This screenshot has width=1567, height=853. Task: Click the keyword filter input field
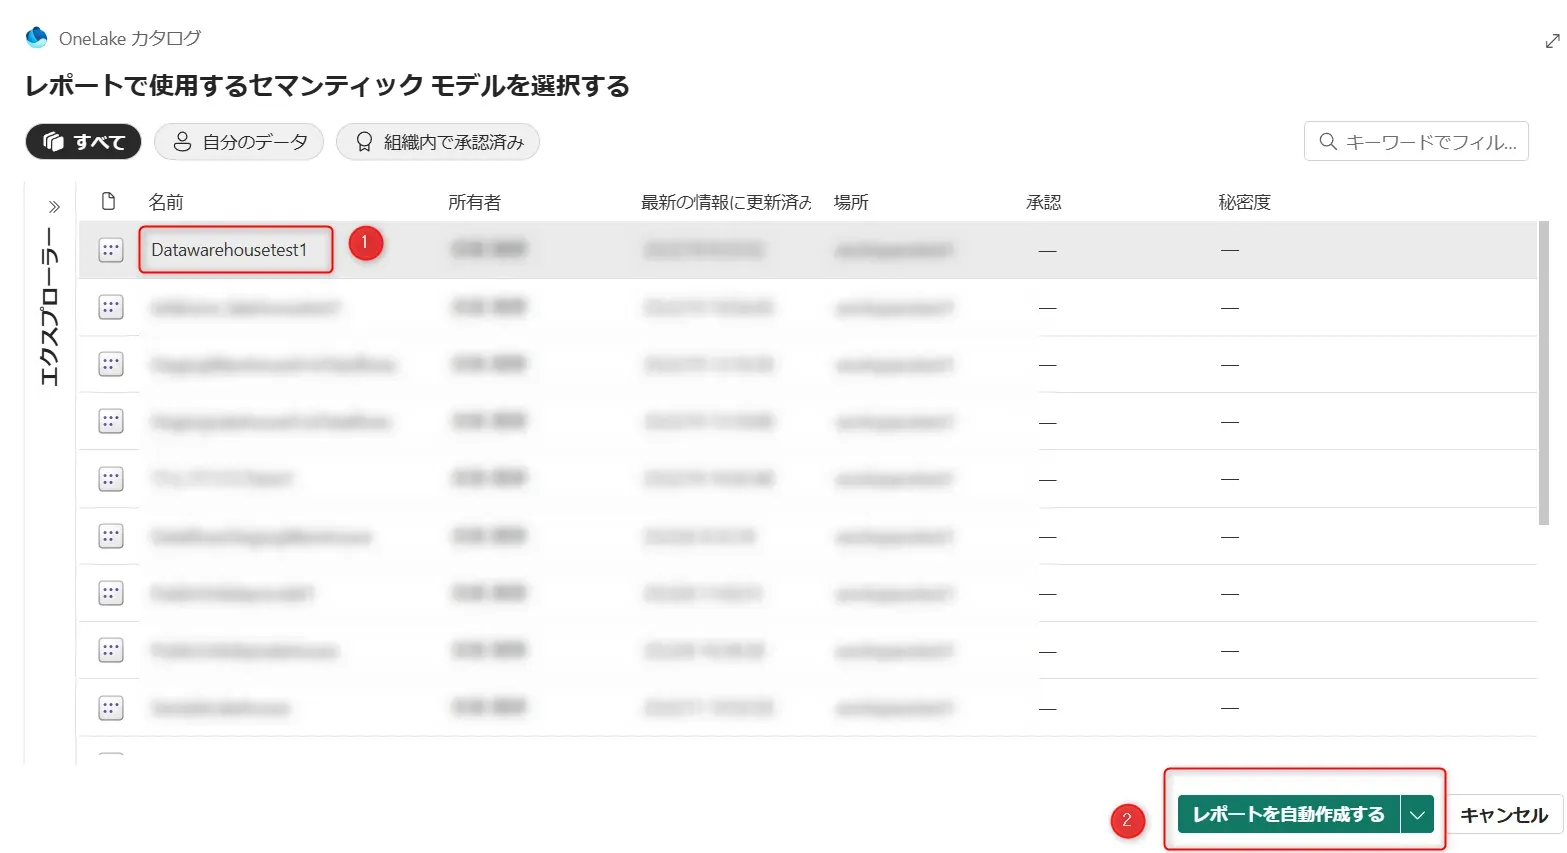pyautogui.click(x=1420, y=141)
